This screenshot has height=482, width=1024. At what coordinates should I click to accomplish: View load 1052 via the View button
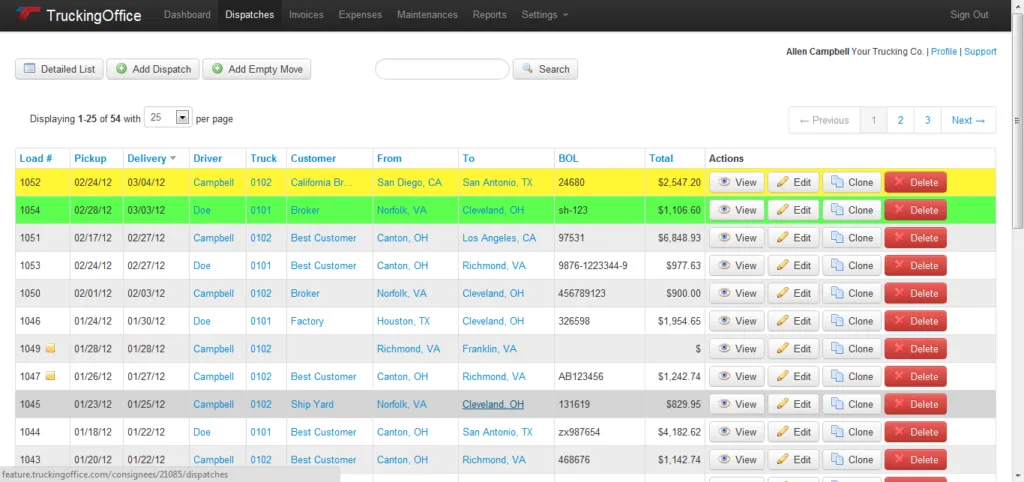click(737, 183)
